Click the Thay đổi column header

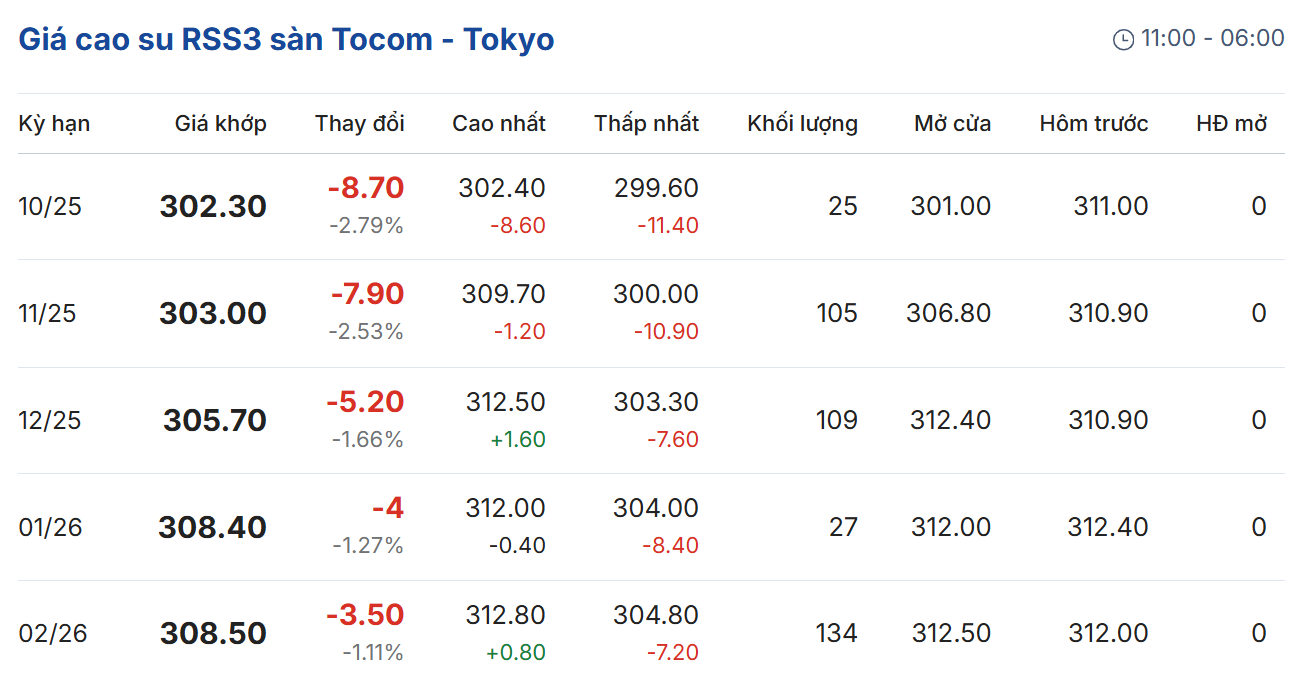[360, 123]
